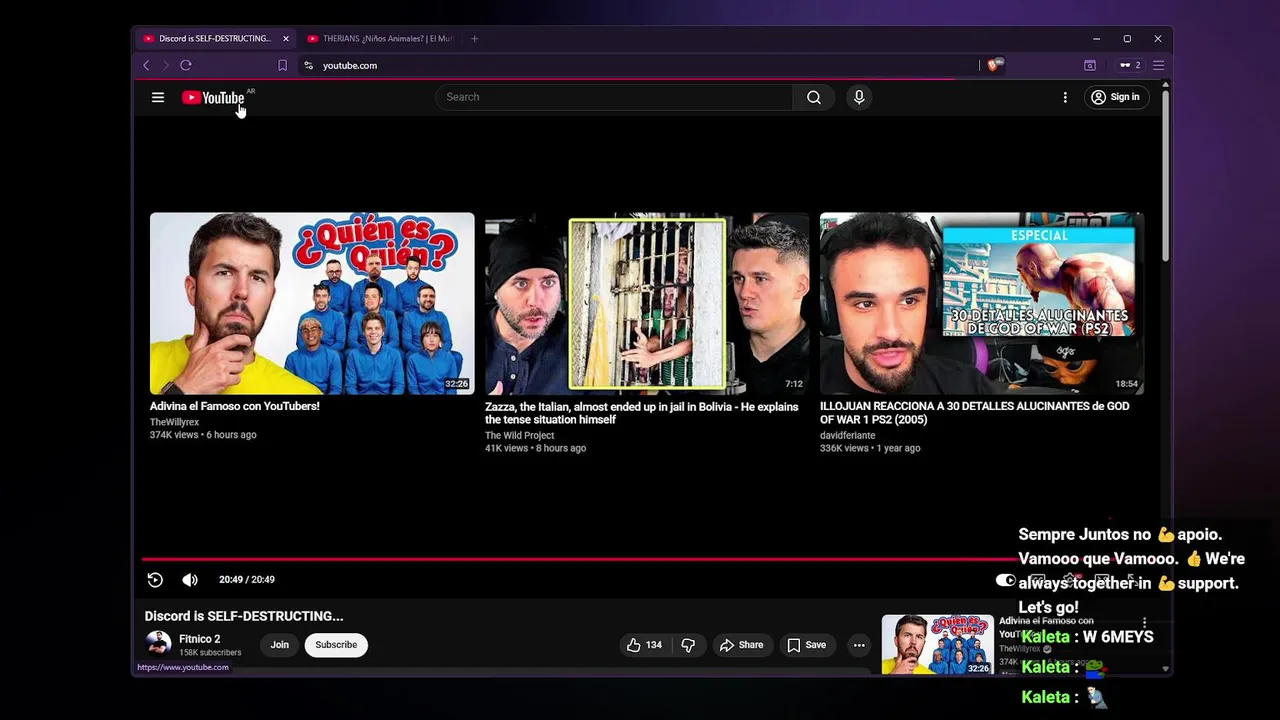
Task: Mute the video with the speaker icon
Action: [190, 580]
